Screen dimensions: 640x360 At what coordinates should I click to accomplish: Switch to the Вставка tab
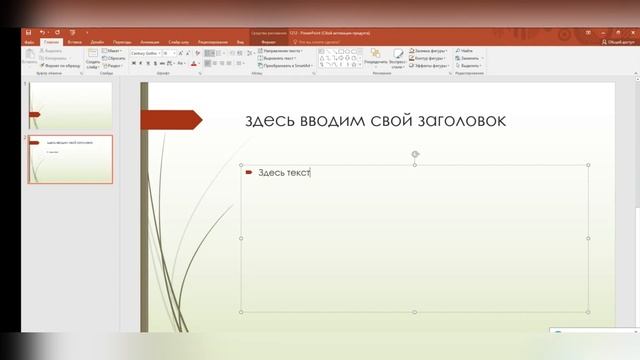(x=75, y=42)
